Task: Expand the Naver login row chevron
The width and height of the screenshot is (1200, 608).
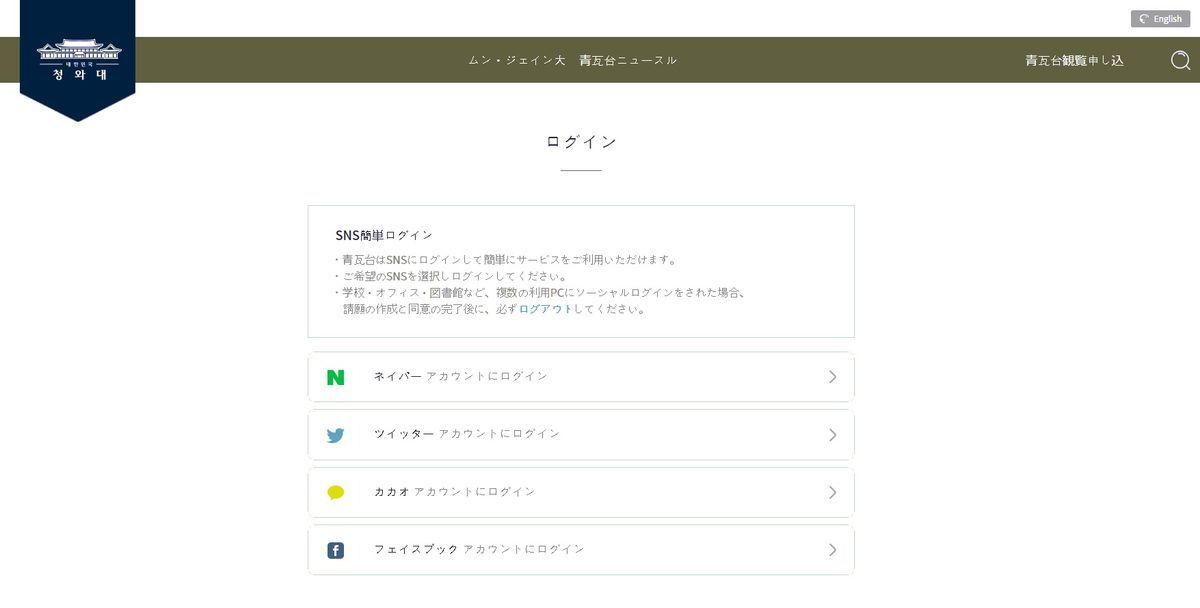Action: click(832, 377)
